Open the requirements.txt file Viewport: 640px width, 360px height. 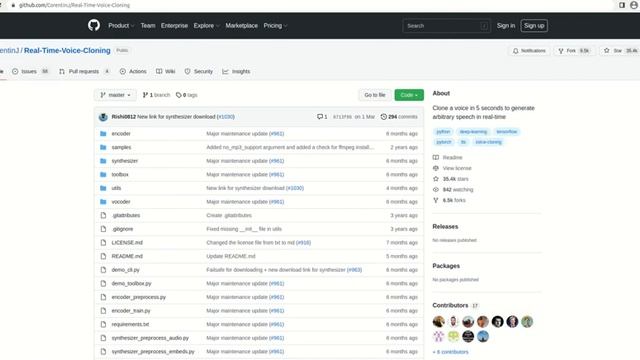coord(130,324)
